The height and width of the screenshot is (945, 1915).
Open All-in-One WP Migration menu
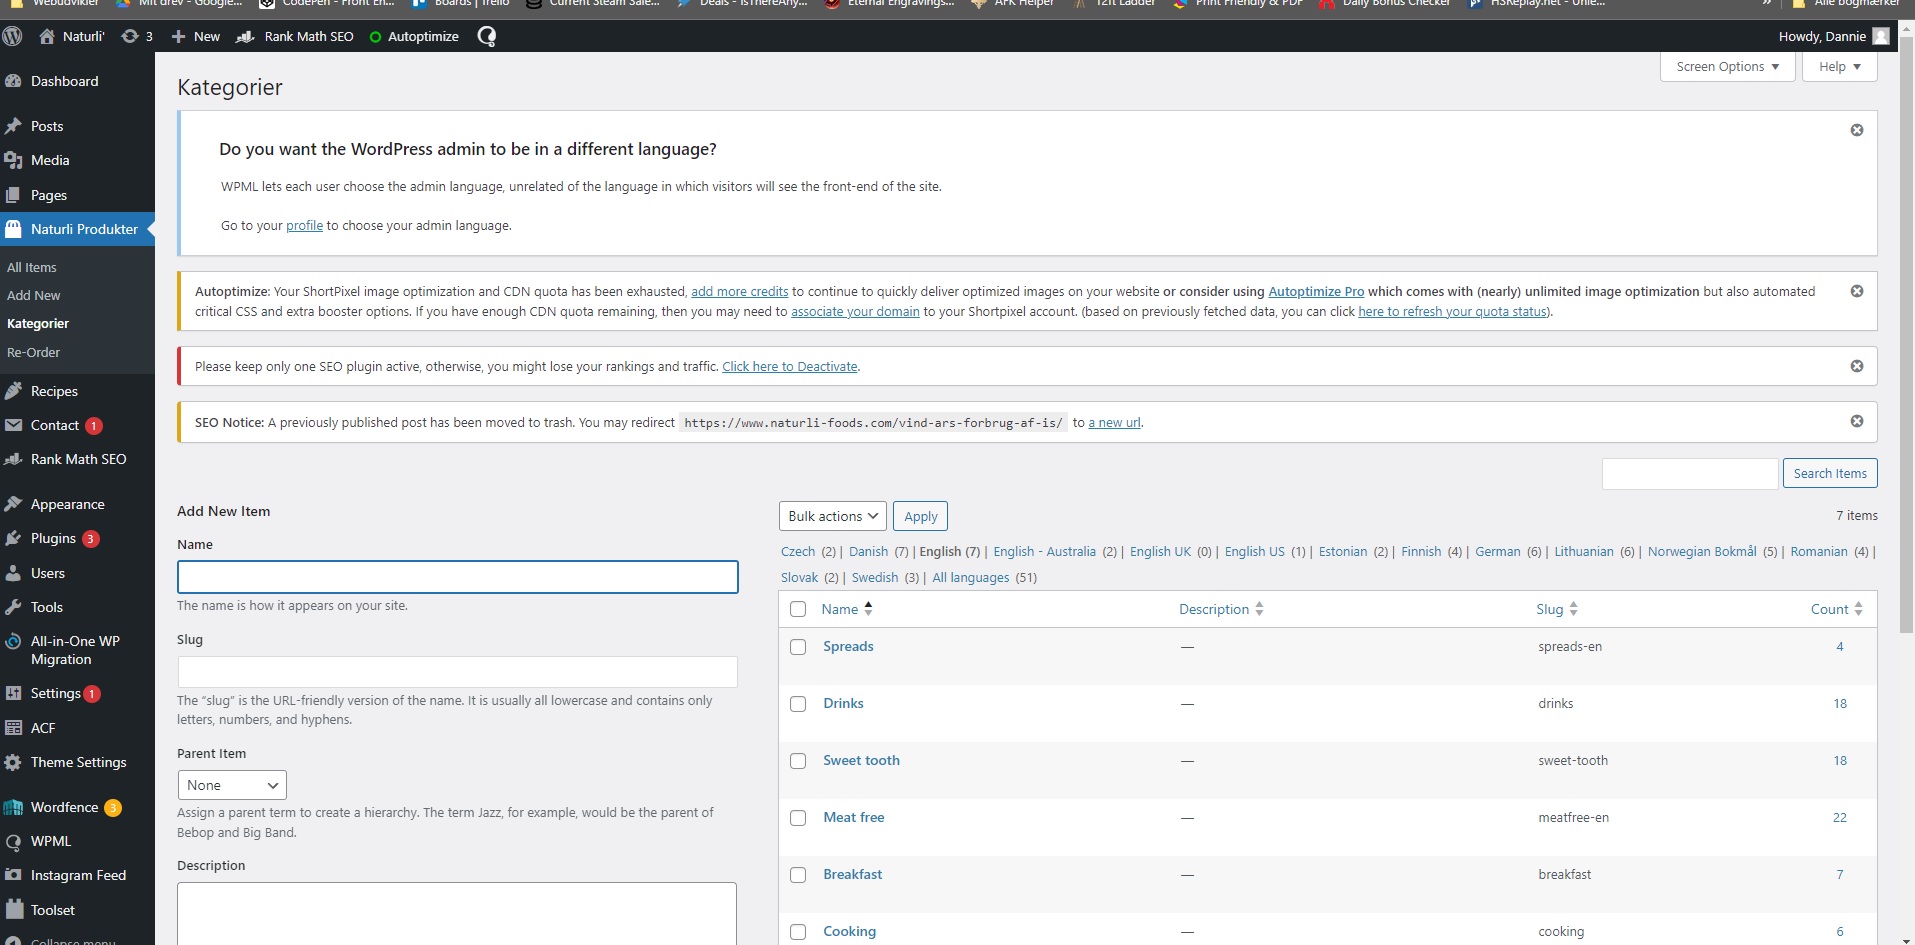click(x=77, y=650)
